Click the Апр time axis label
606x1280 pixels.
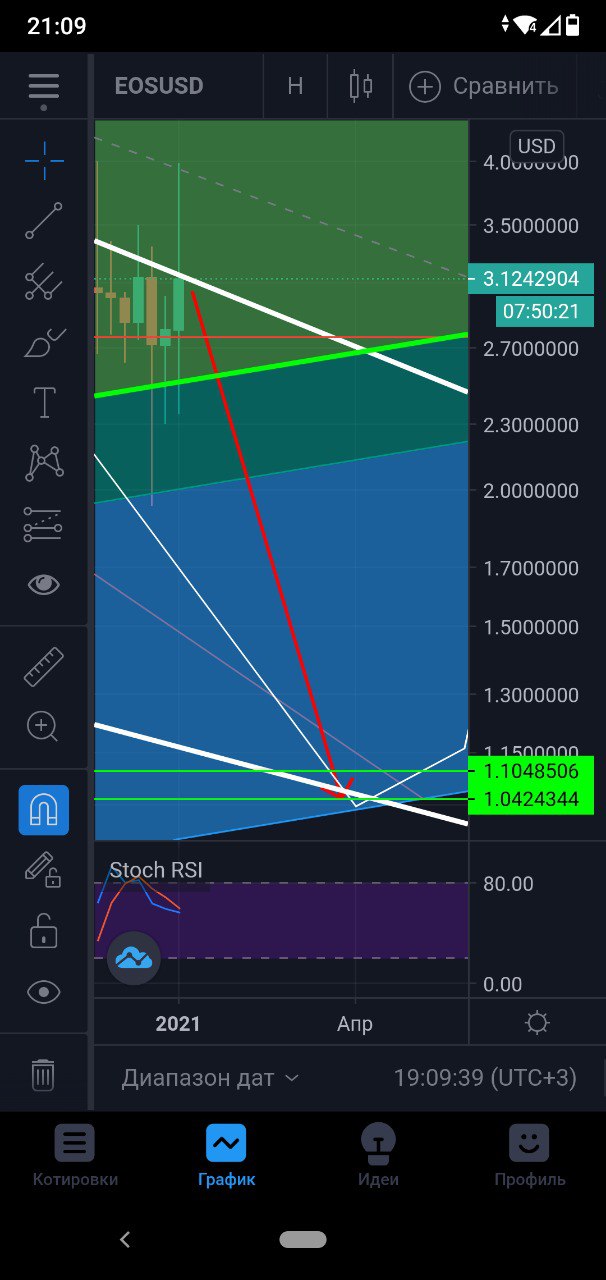(x=355, y=1023)
